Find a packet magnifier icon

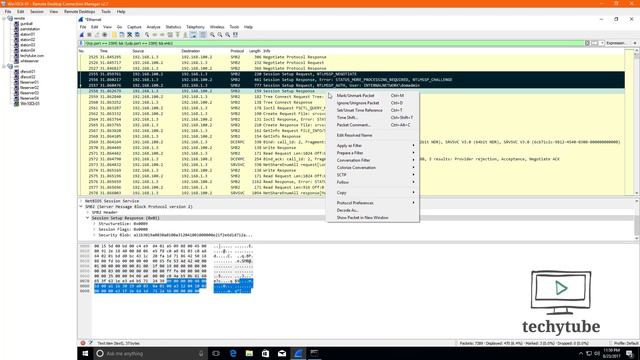[x=147, y=35]
